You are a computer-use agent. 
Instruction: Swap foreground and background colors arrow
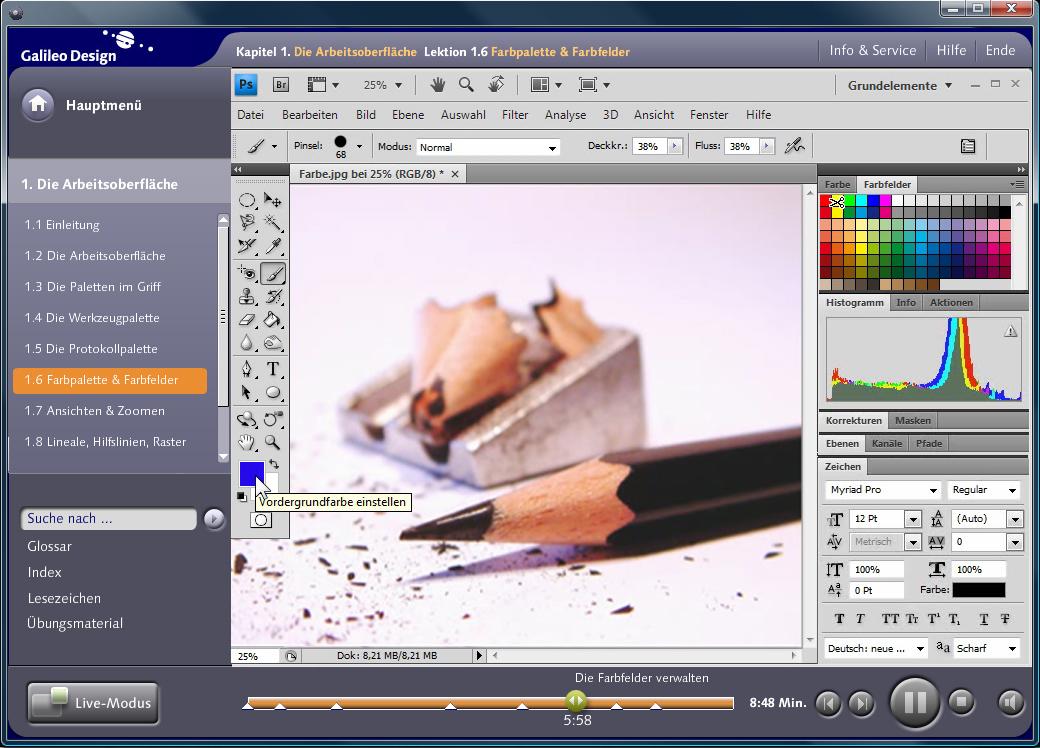[274, 464]
